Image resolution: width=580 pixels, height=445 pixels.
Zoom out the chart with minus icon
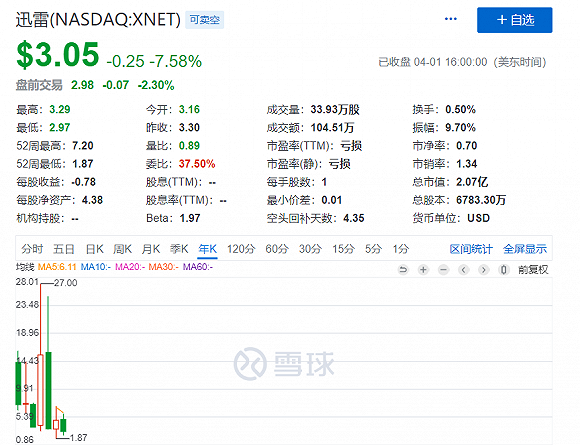444,270
